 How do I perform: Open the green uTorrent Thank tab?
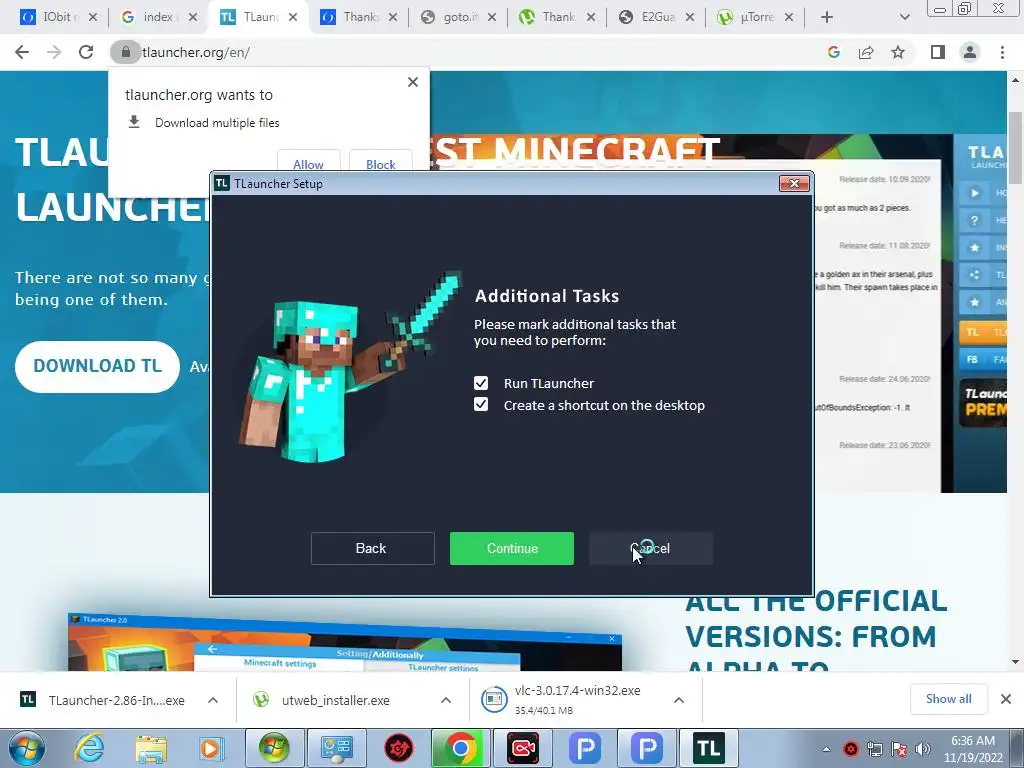[558, 17]
